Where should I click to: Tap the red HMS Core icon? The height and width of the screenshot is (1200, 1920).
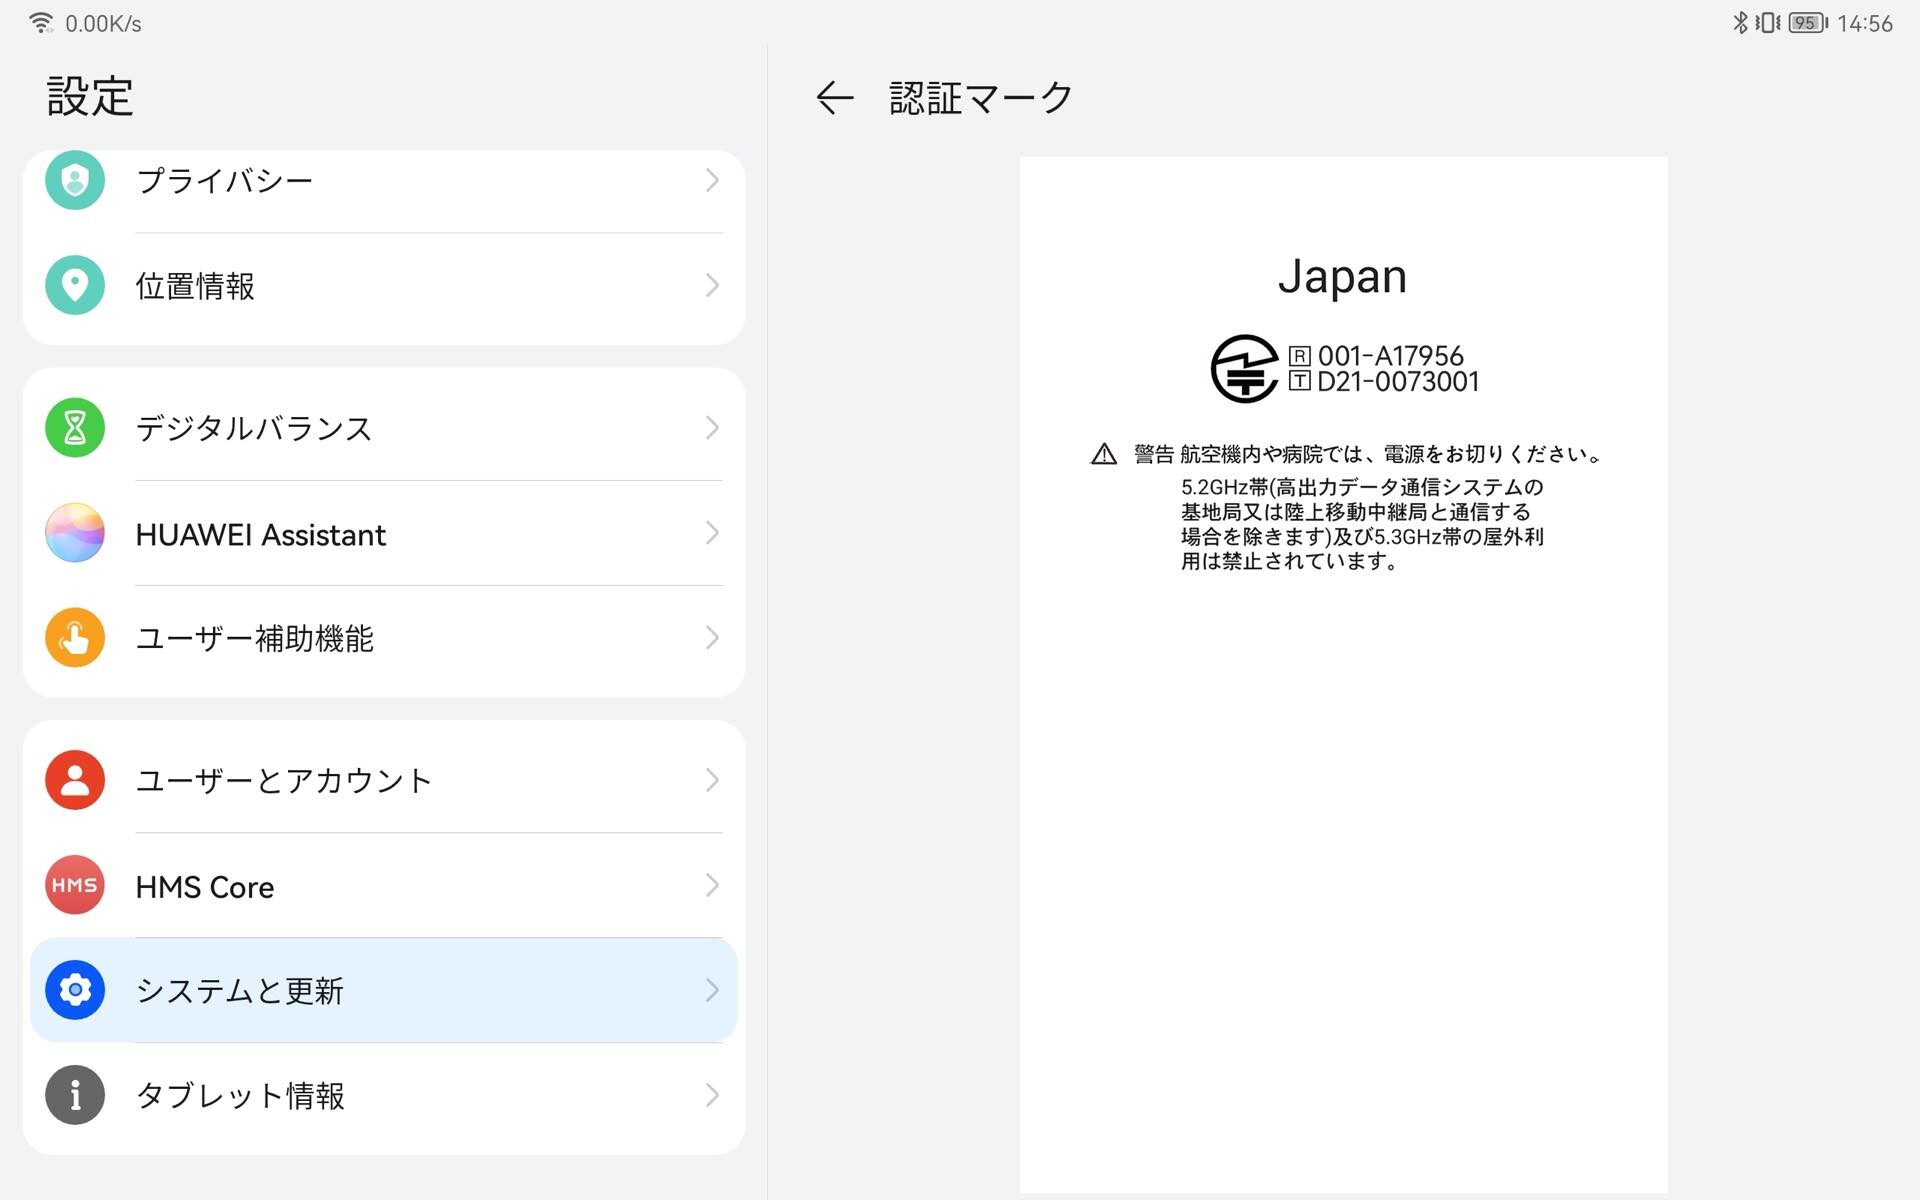[x=75, y=885]
